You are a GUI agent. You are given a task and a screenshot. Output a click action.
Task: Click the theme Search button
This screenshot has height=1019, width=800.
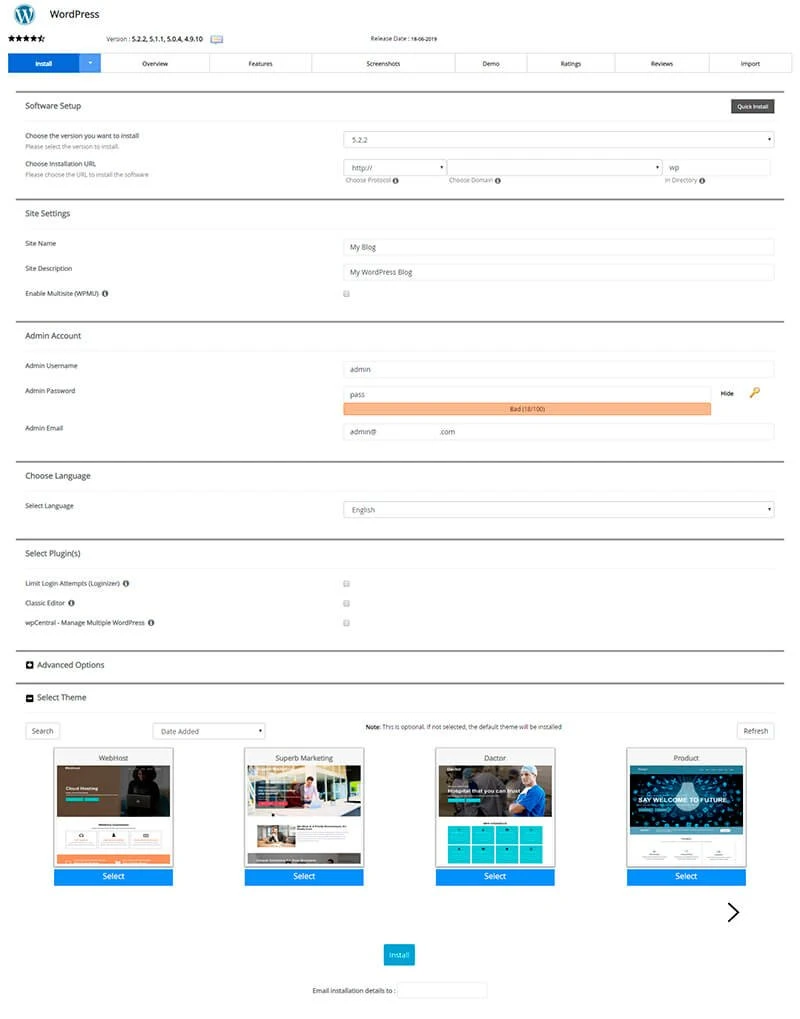(x=43, y=731)
